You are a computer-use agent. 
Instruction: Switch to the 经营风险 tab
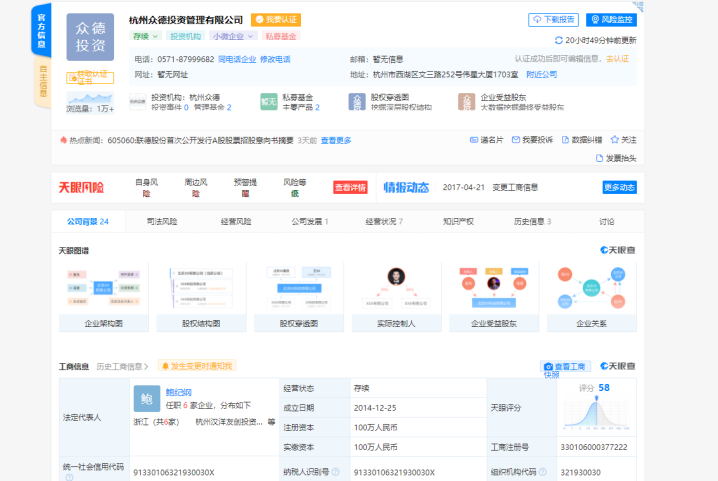point(236,222)
